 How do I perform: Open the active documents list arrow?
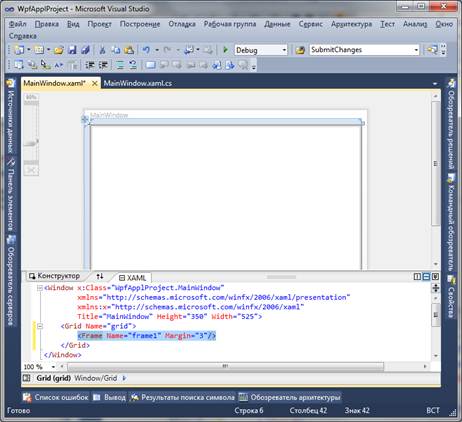(x=435, y=84)
